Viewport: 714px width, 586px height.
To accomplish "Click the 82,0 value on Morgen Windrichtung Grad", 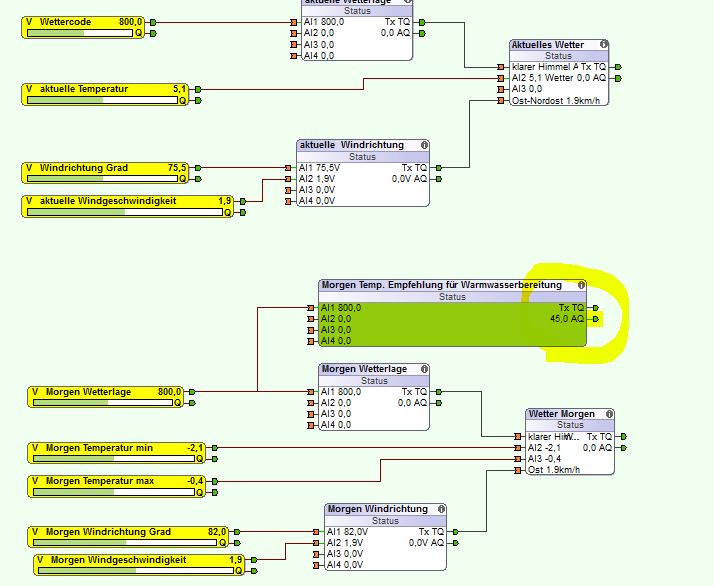I will coord(217,531).
